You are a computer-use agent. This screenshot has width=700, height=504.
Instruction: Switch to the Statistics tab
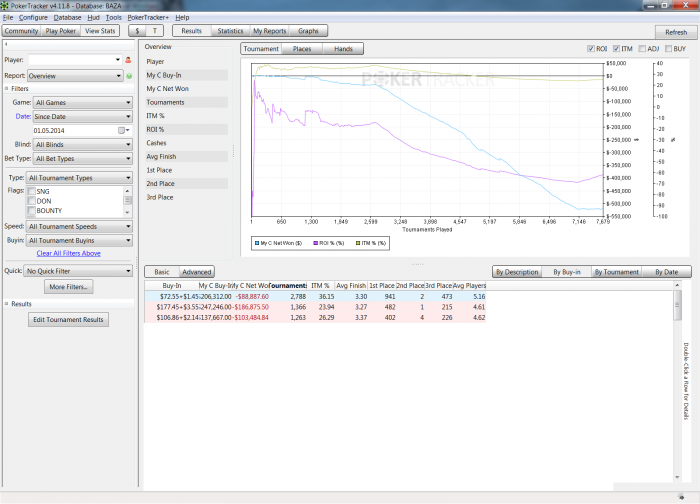(230, 31)
